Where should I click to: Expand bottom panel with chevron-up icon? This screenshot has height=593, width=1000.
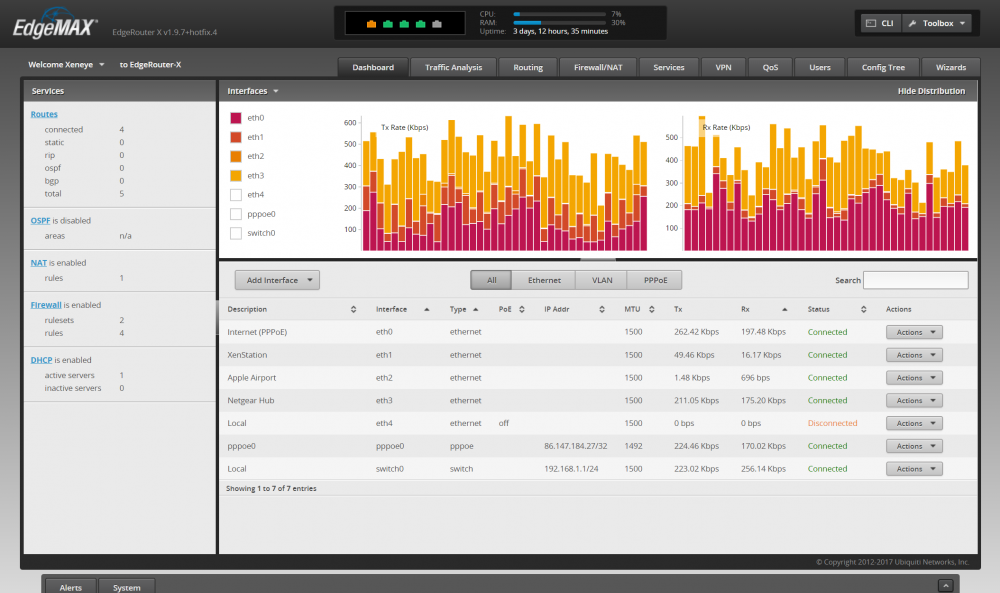(946, 585)
